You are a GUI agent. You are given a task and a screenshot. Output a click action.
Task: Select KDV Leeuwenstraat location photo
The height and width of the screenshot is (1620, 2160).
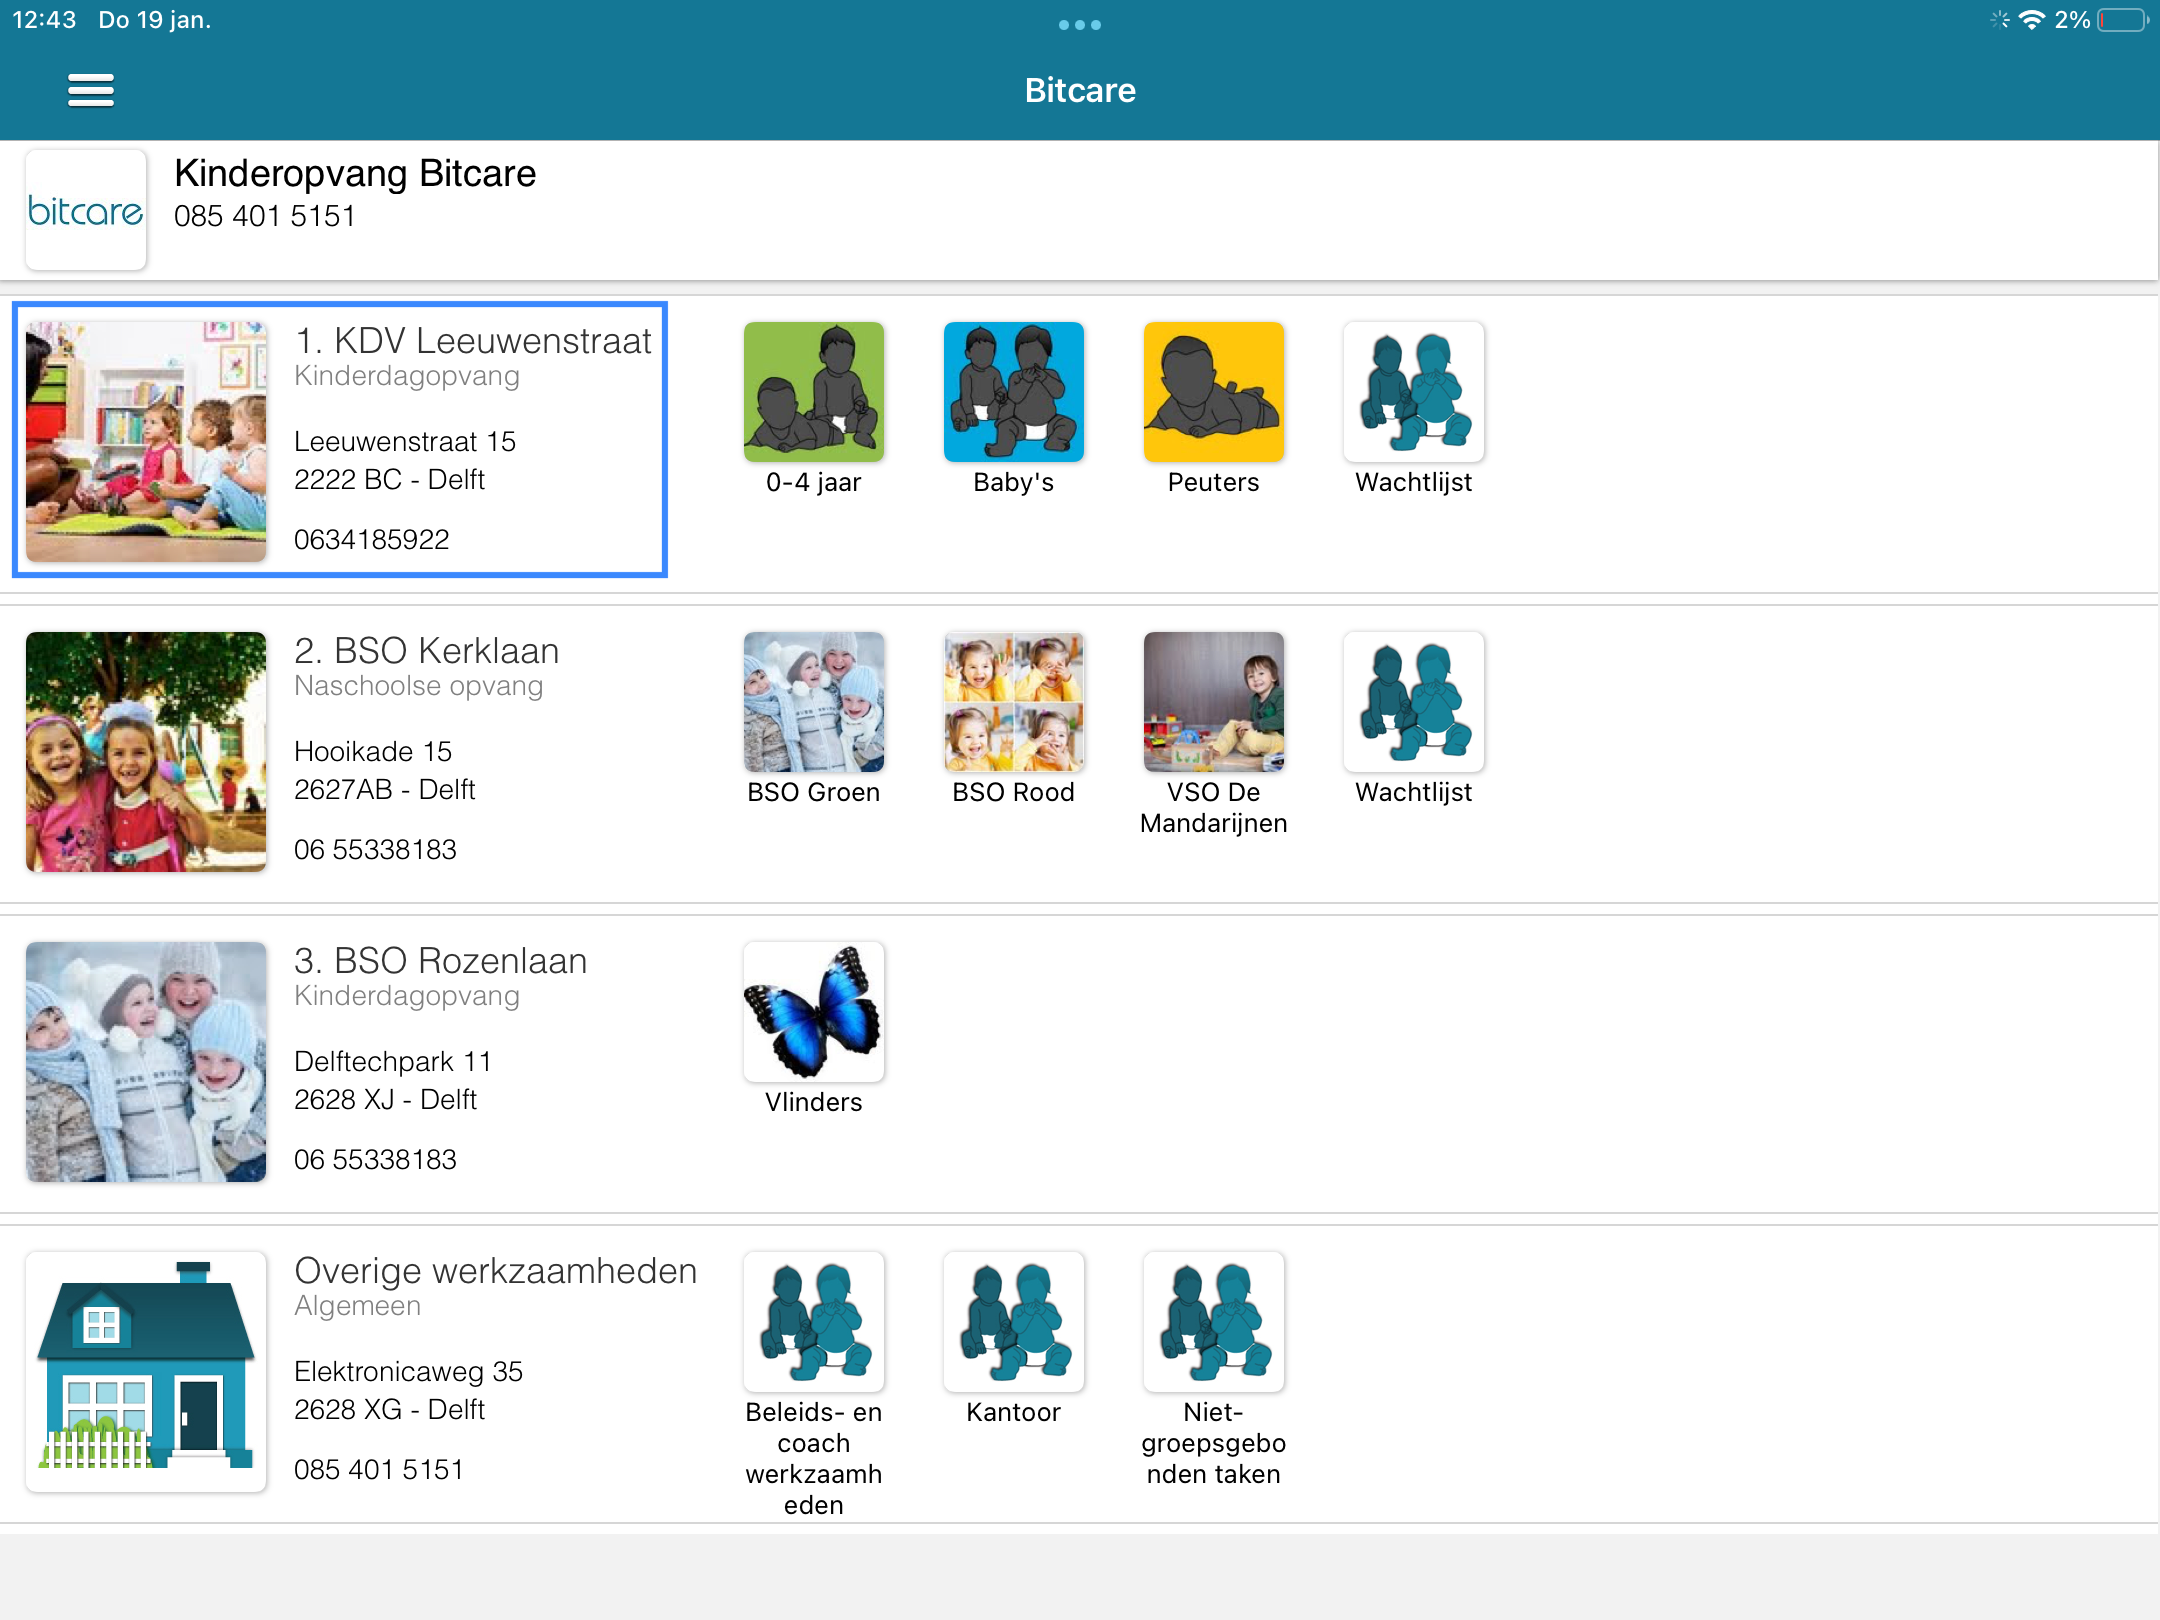[146, 441]
